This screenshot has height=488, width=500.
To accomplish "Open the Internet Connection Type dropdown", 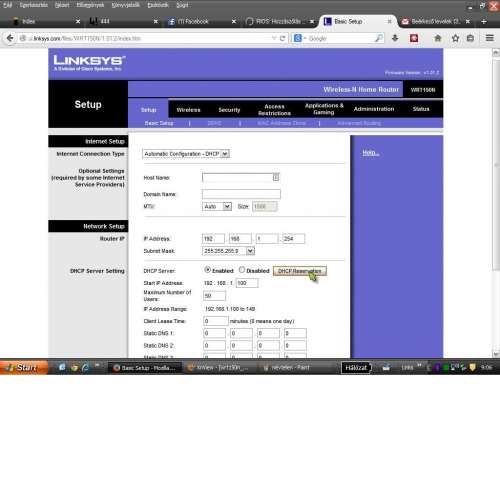I will click(x=186, y=154).
